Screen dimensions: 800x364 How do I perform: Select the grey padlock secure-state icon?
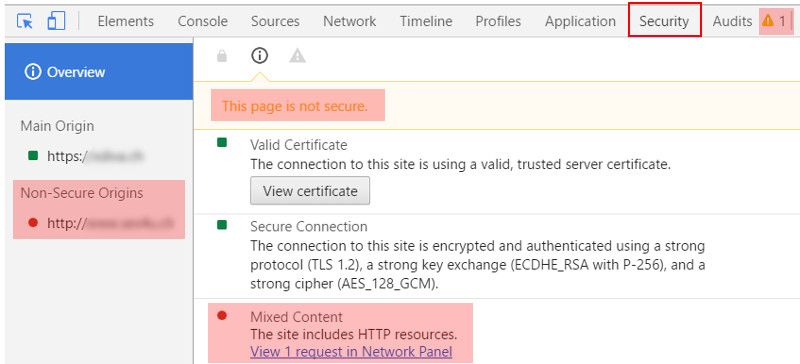point(221,56)
